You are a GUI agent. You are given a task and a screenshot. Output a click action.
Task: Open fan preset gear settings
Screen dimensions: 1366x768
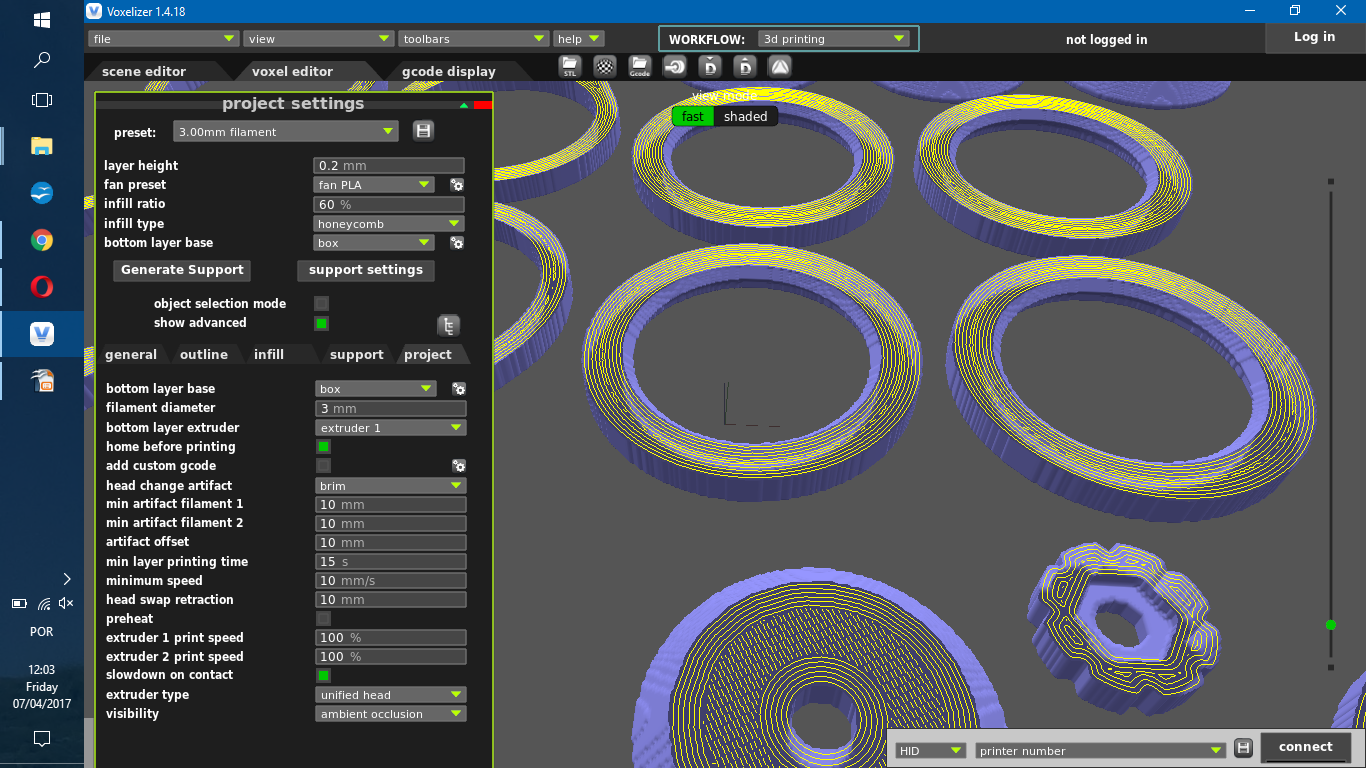(457, 185)
